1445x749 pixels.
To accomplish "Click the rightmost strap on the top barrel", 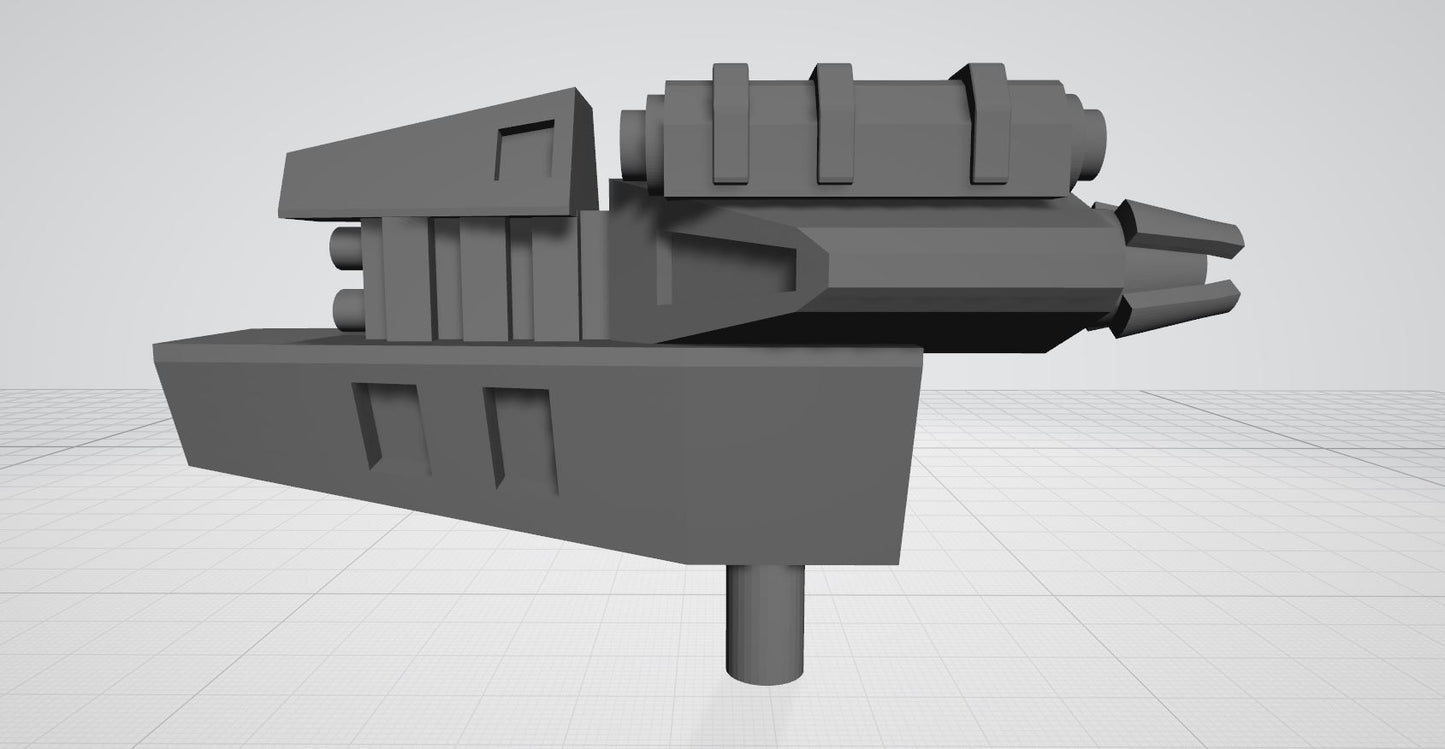I will click(990, 125).
